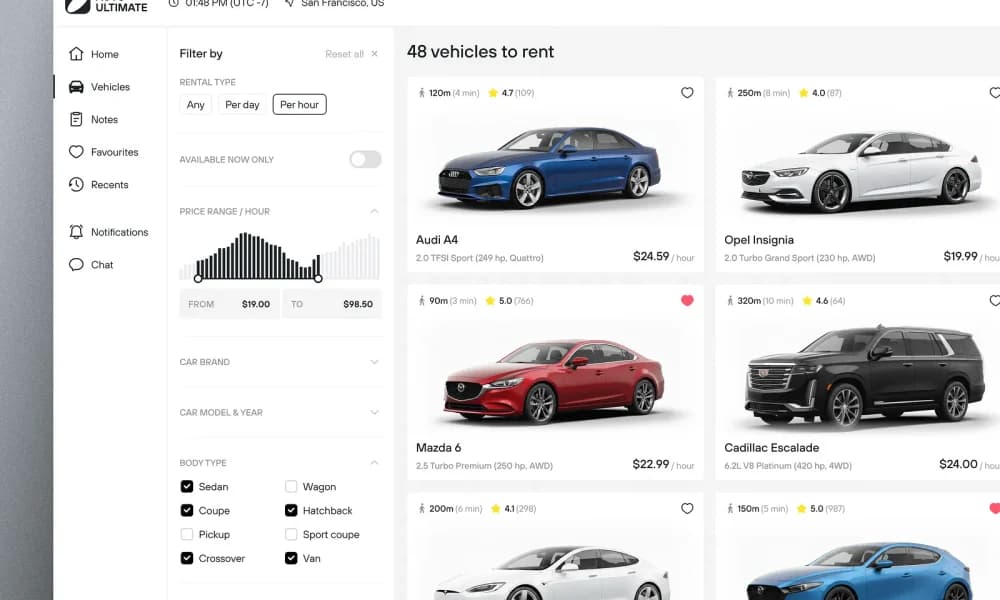Screen dimensions: 1000x600
Task: Click the TO price field $98.50
Action: 332,304
